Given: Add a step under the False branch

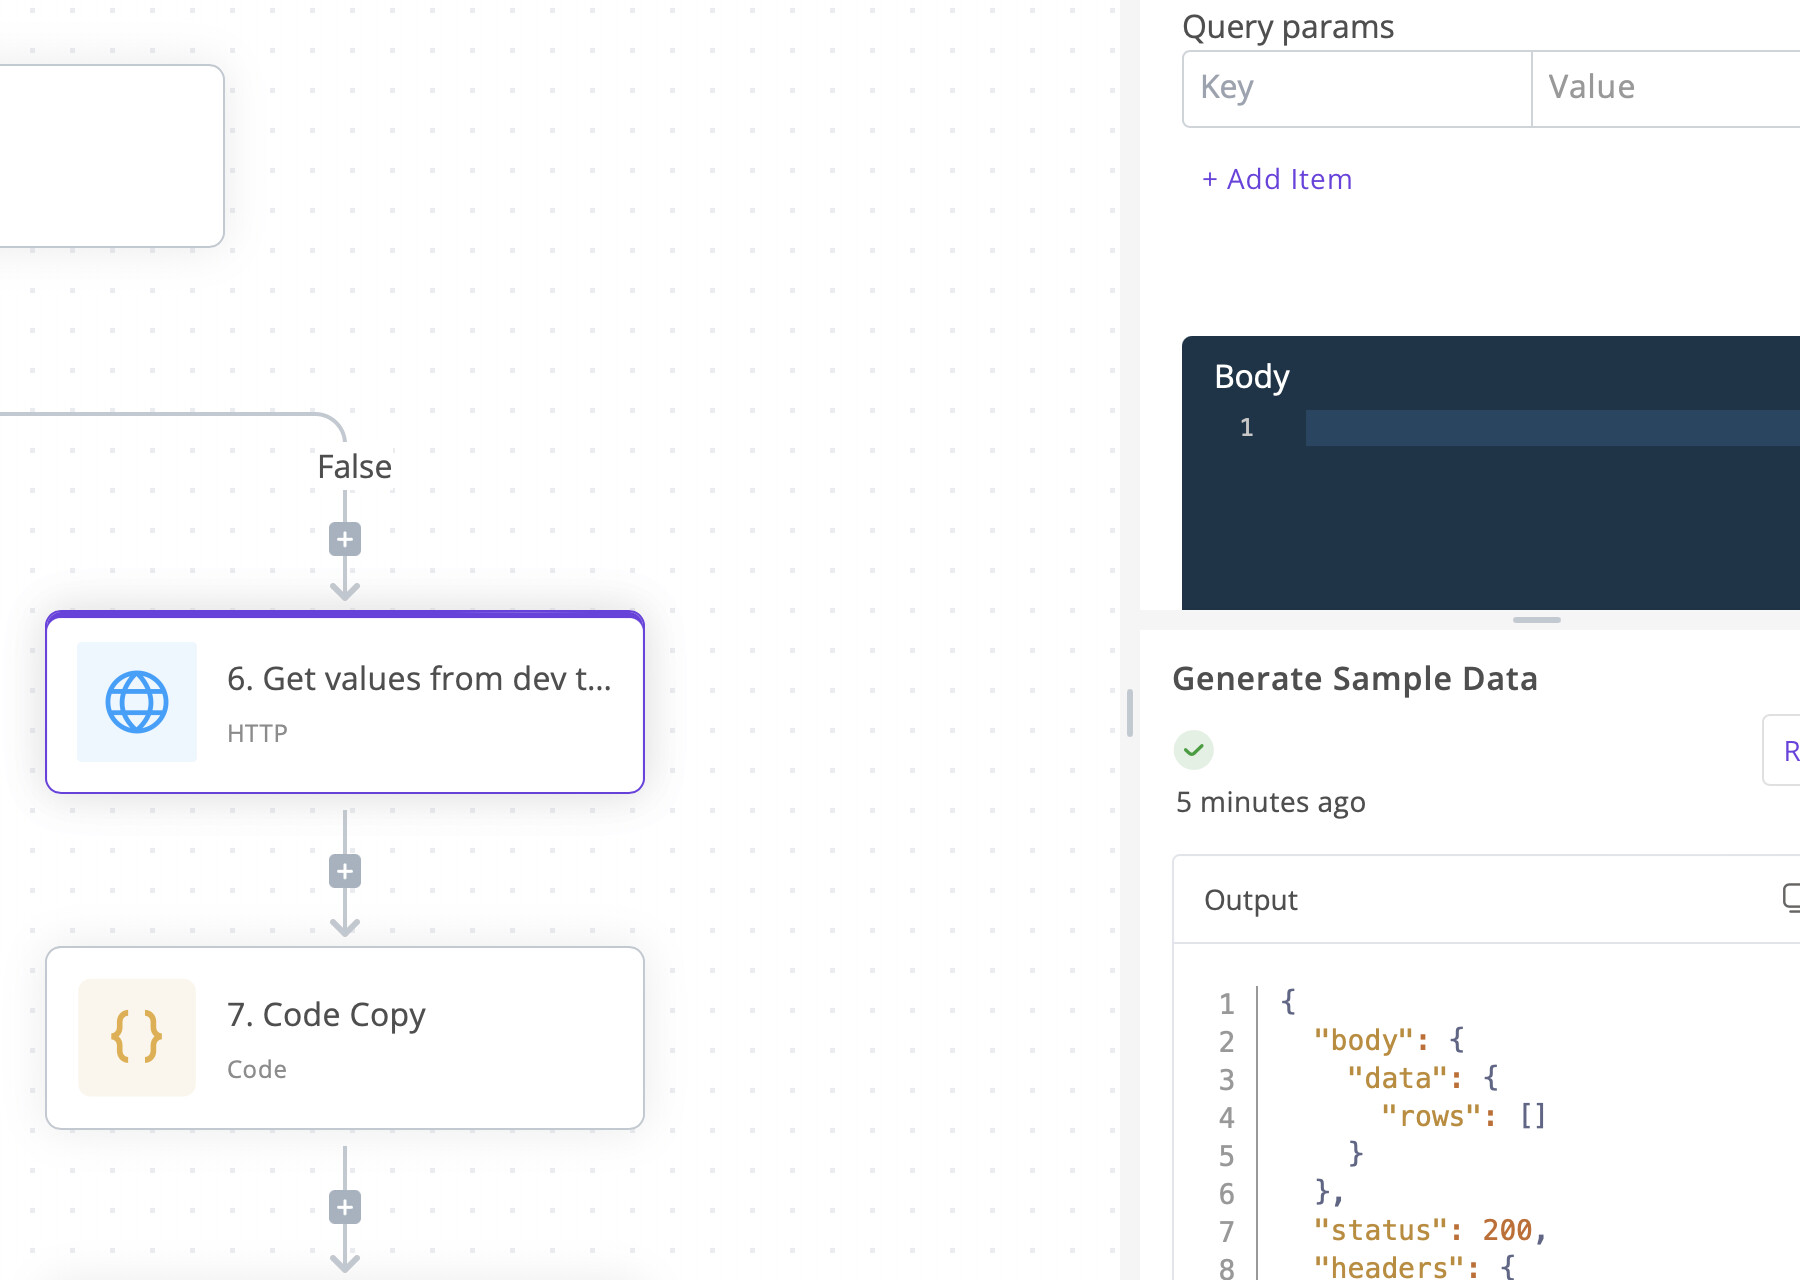Looking at the screenshot, I should pyautogui.click(x=345, y=540).
